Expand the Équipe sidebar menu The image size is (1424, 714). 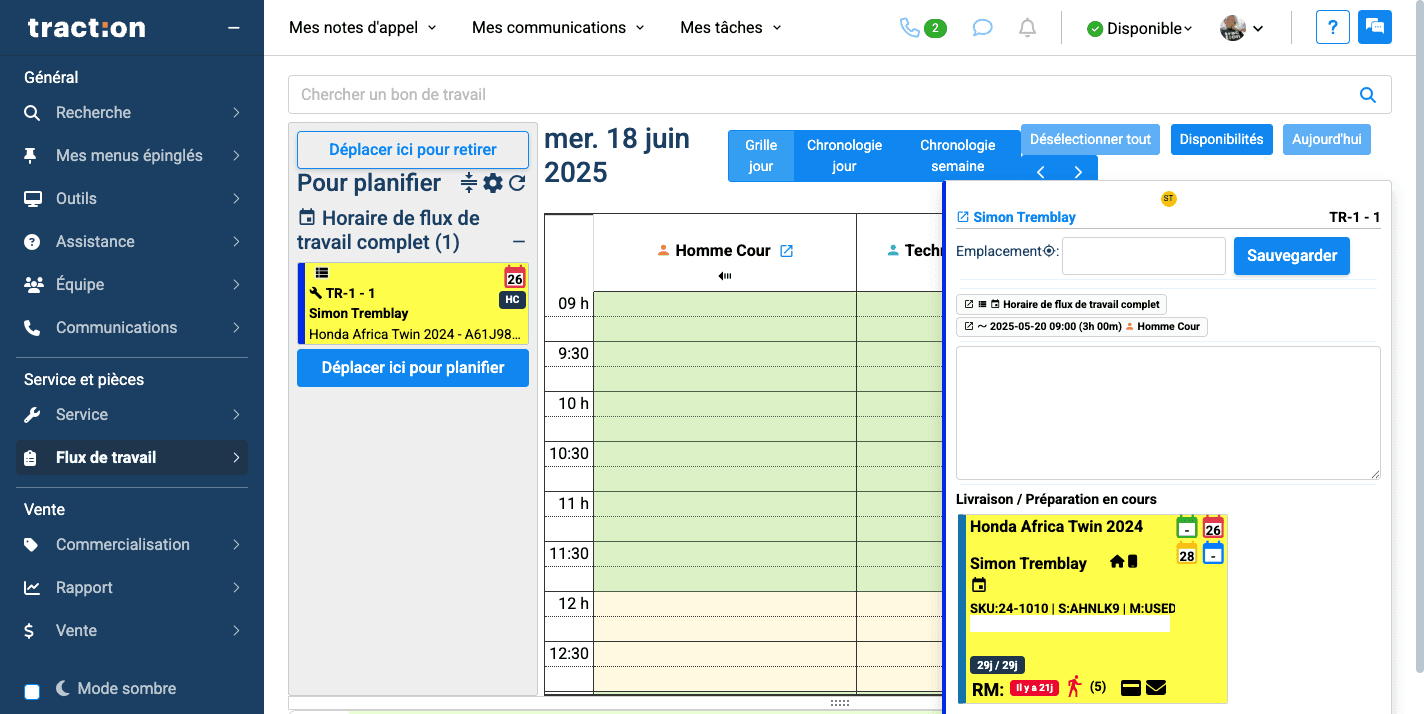132,285
